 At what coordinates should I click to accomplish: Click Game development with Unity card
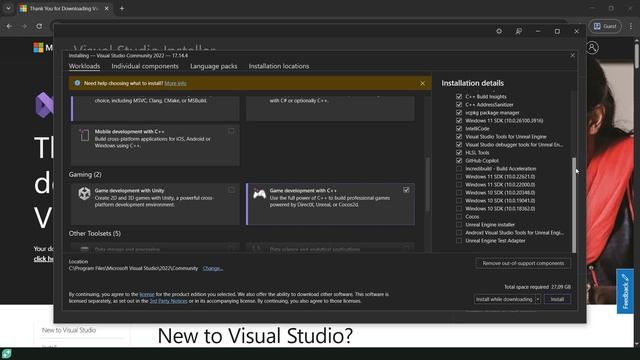tap(155, 204)
